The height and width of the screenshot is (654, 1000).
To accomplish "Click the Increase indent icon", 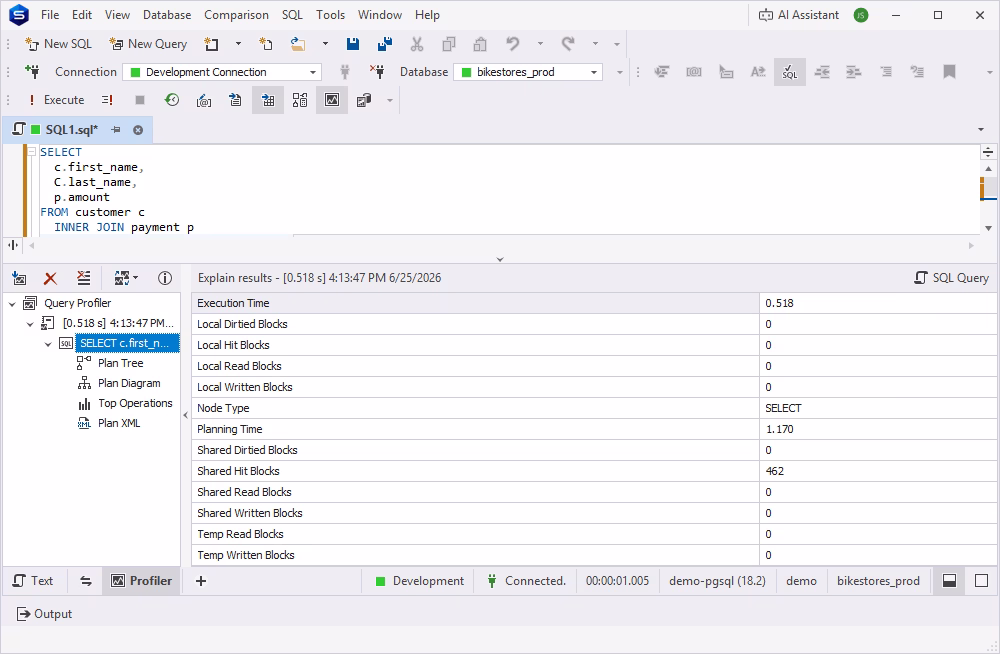I will [853, 72].
